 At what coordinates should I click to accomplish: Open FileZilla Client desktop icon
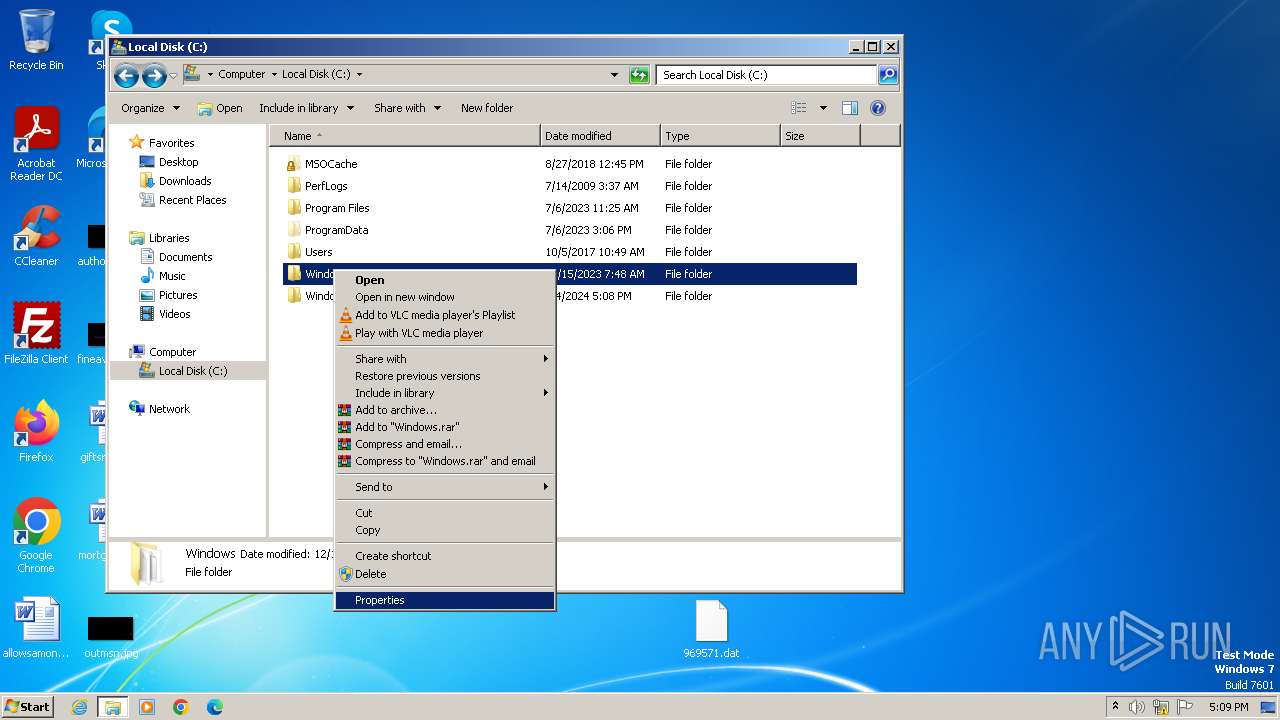(x=36, y=333)
